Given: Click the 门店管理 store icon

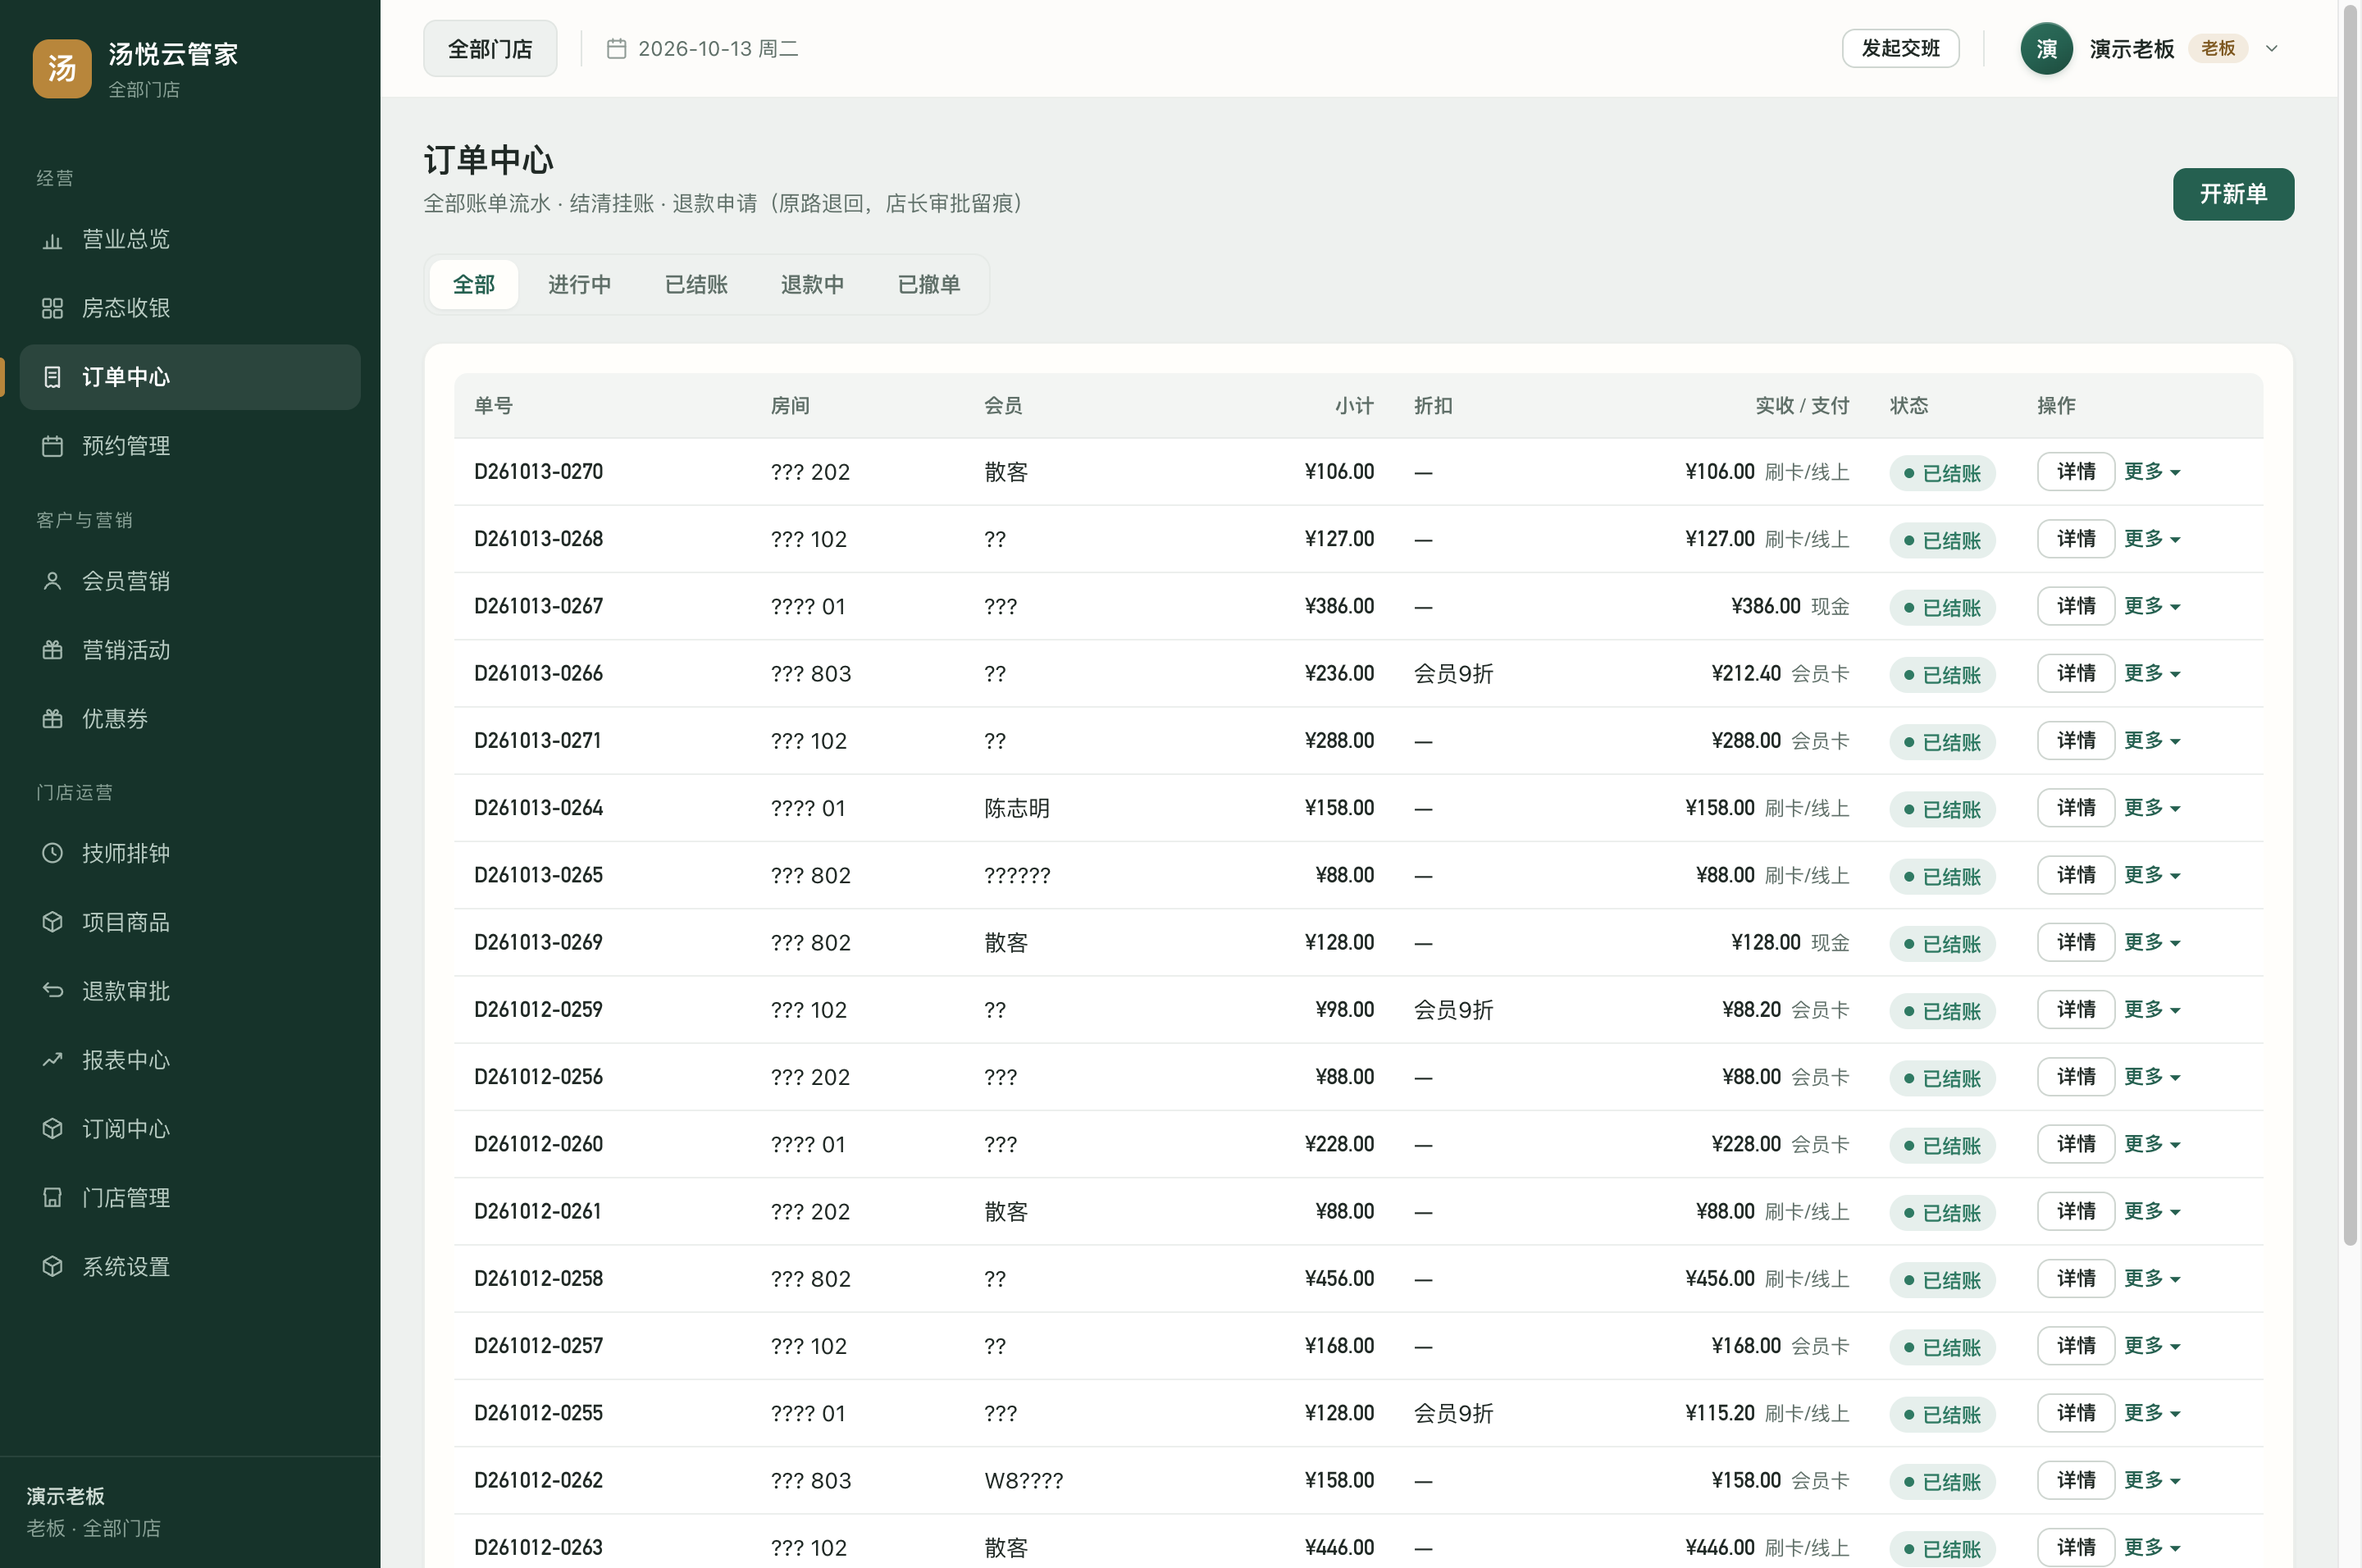Looking at the screenshot, I should tap(52, 1198).
